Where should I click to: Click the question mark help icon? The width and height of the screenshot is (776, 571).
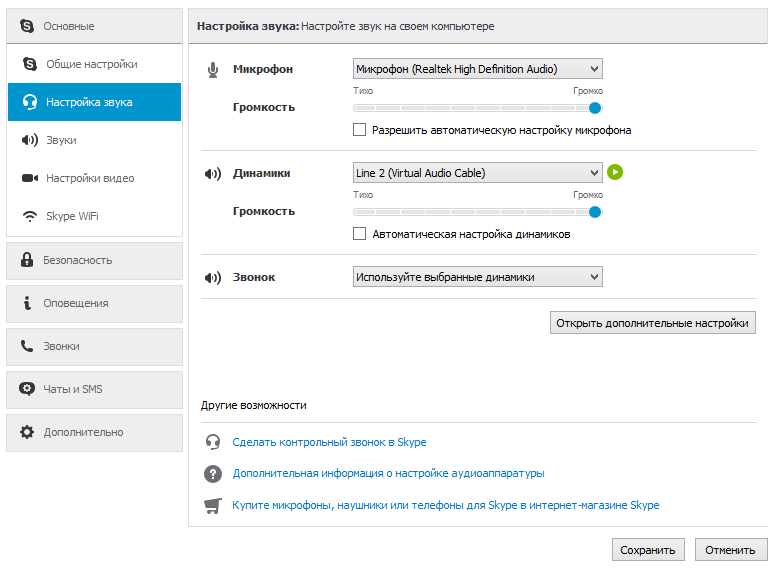pos(213,474)
